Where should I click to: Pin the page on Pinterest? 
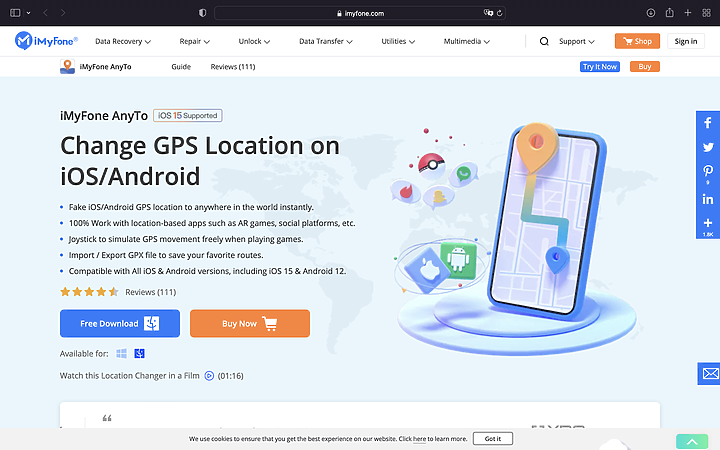point(708,171)
